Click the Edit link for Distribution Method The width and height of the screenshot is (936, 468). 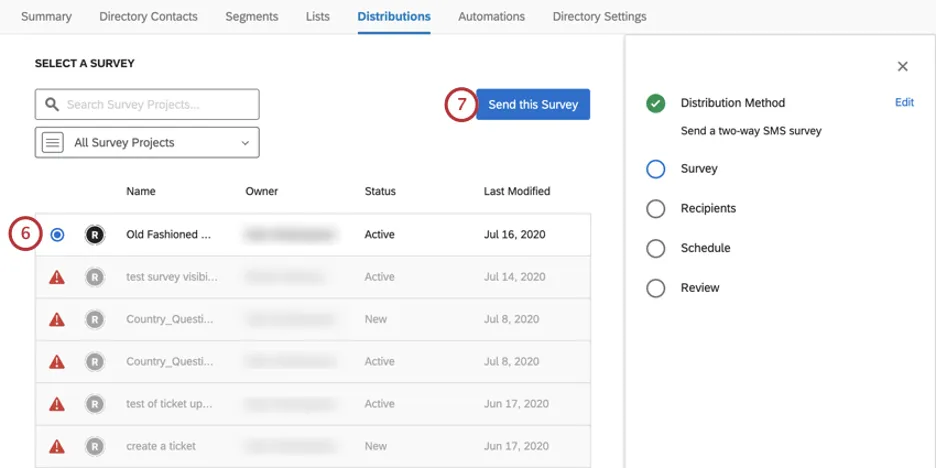pyautogui.click(x=904, y=102)
